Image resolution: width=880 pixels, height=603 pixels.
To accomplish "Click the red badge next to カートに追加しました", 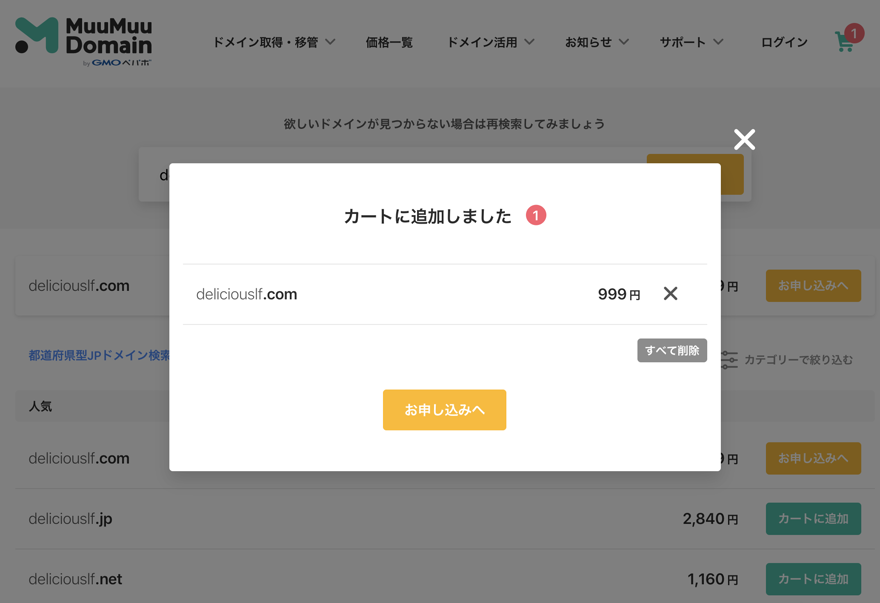I will (536, 214).
